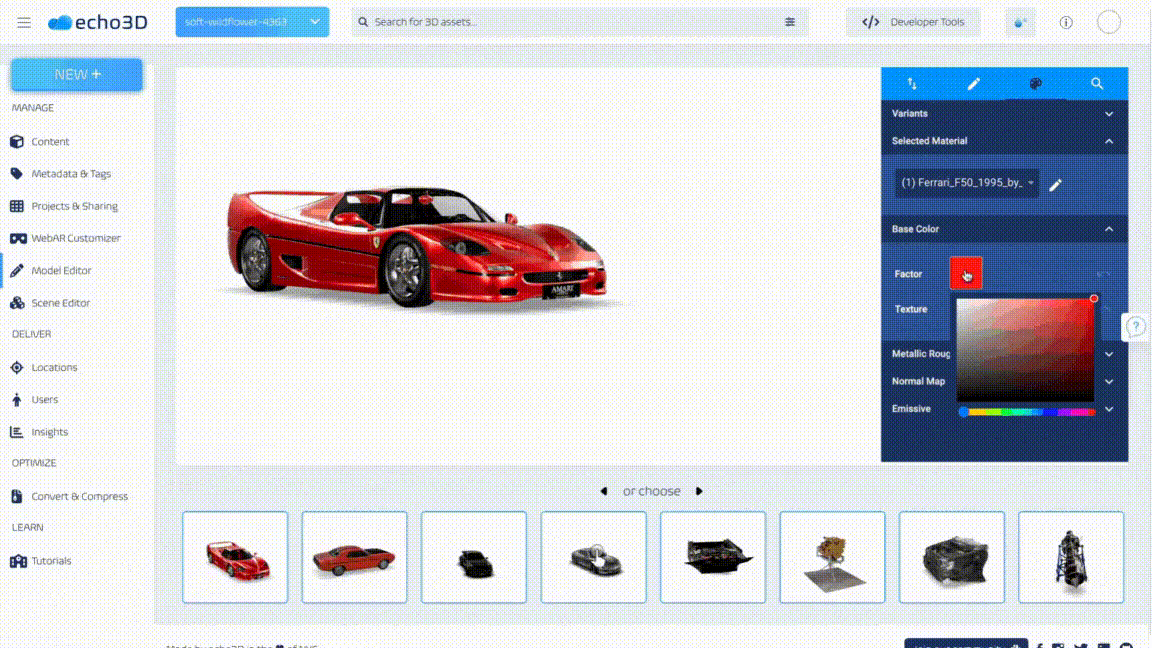Viewport: 1152px width, 648px height.
Task: Click the NEW + button
Action: 77,75
